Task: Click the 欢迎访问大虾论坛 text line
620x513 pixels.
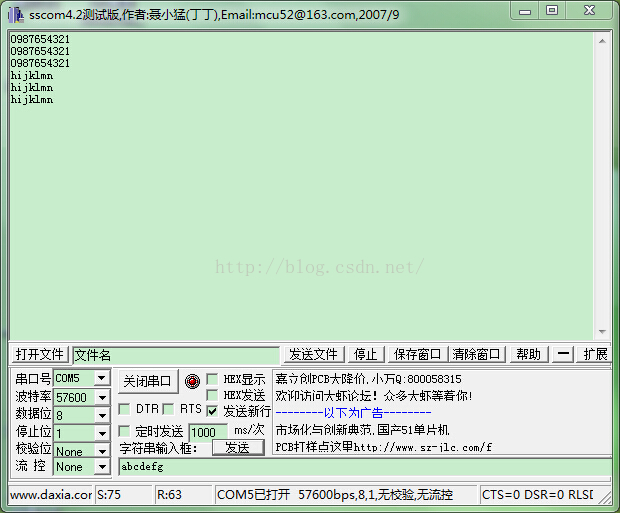Action: point(374,396)
